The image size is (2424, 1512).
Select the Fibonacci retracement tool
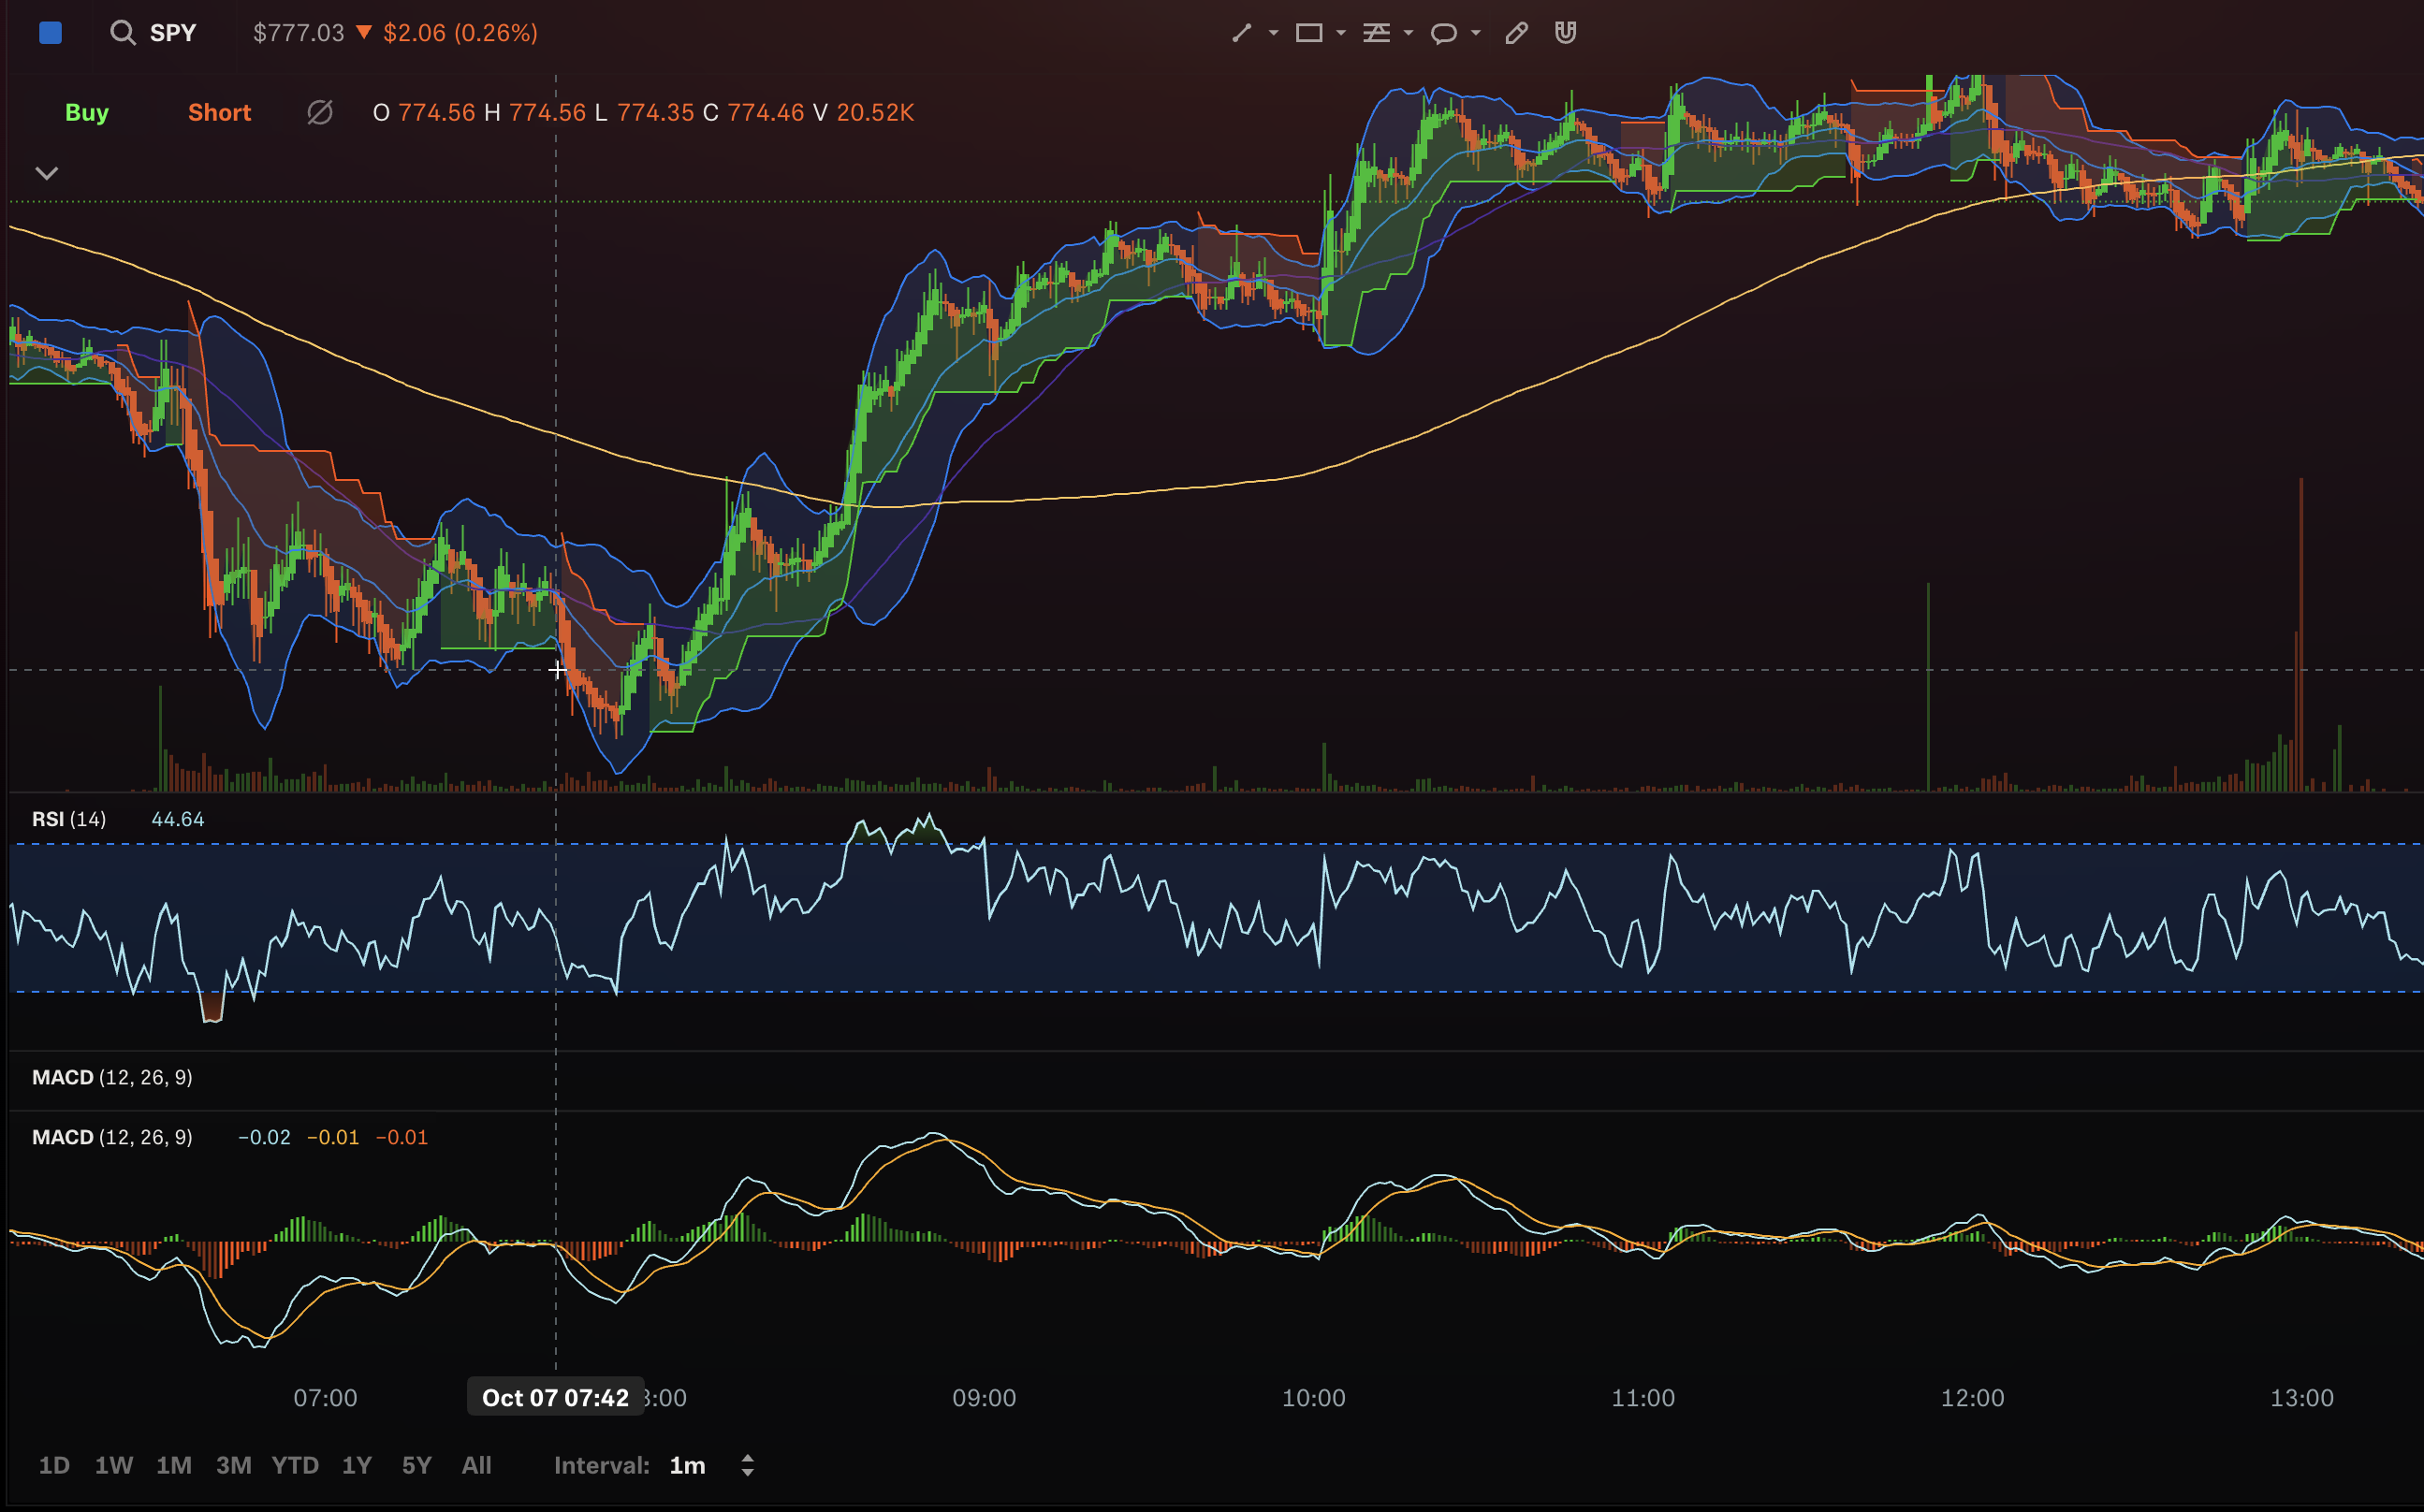coord(1377,33)
